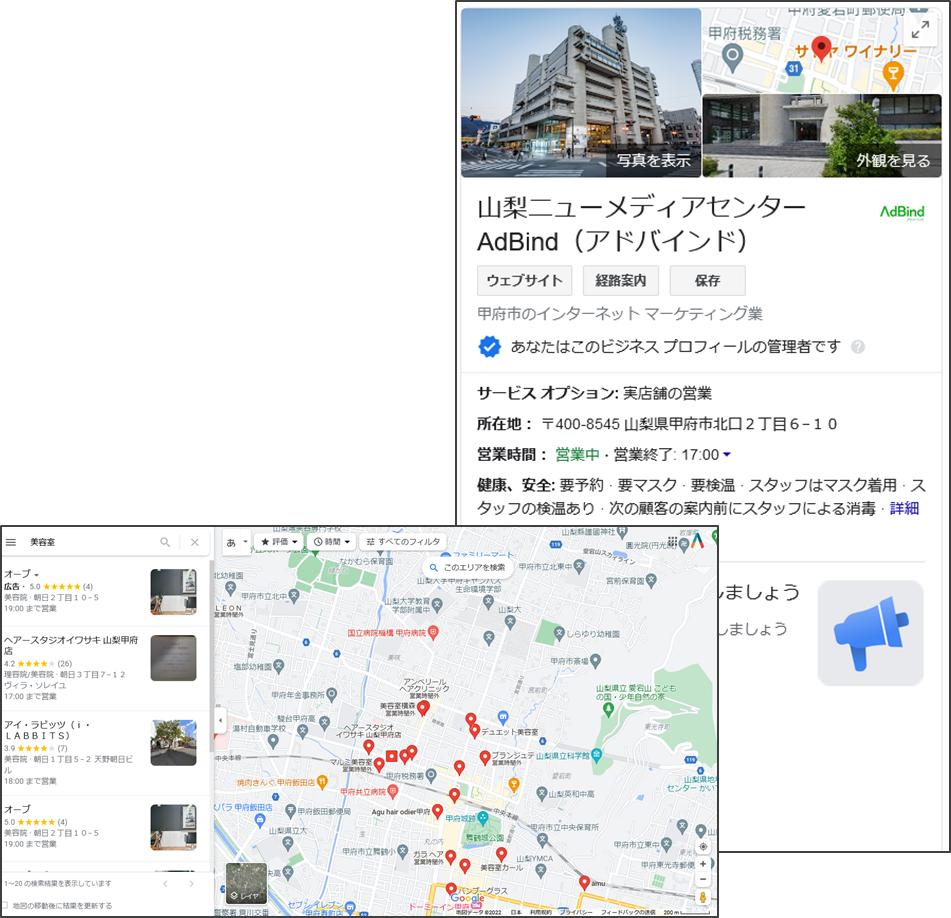Open the 時間 hours filter dropdown
The width and height of the screenshot is (951, 918).
point(332,541)
